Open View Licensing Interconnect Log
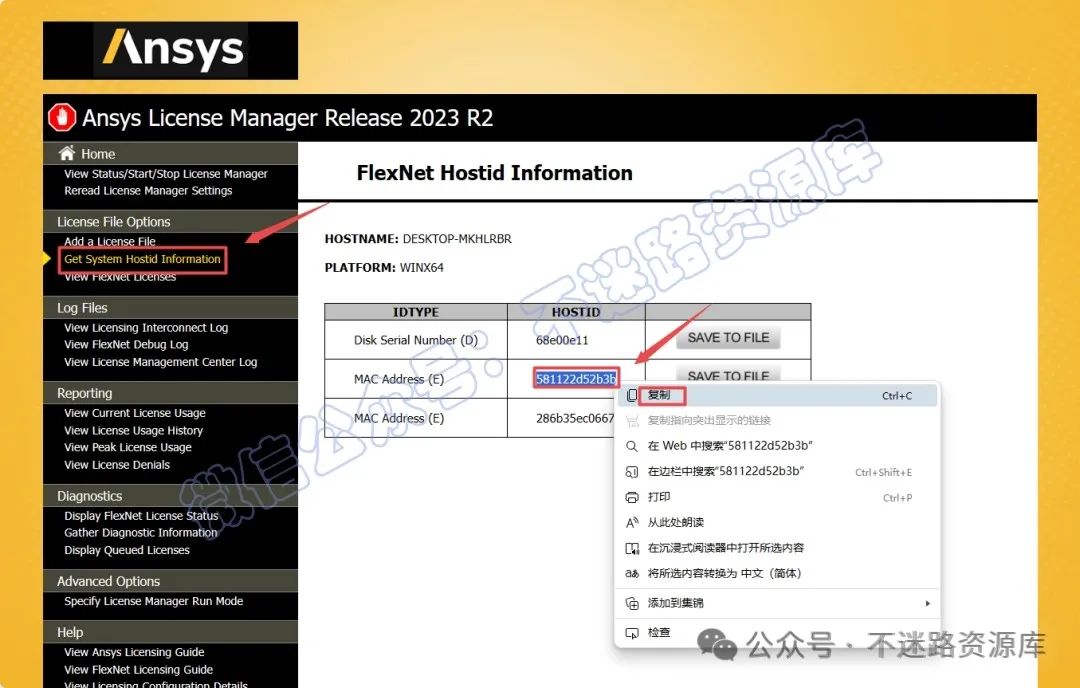 click(x=146, y=328)
